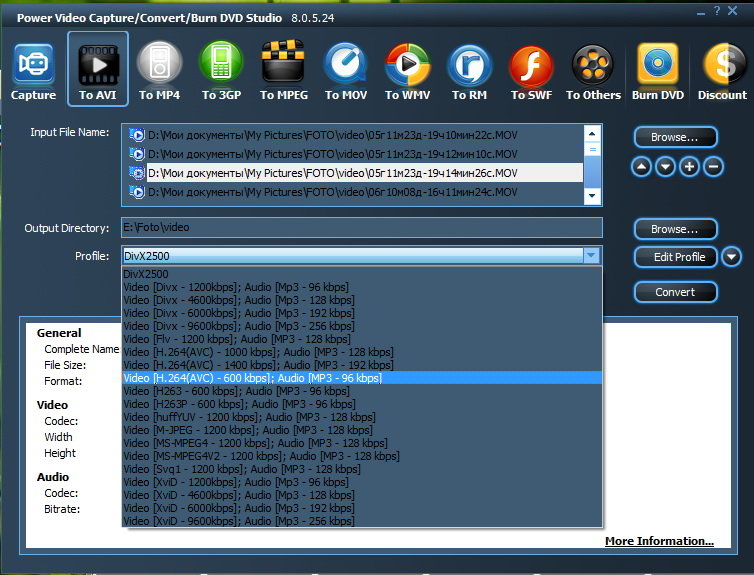Choose DivX2500 profile in the list
The width and height of the screenshot is (754, 575).
[x=362, y=274]
